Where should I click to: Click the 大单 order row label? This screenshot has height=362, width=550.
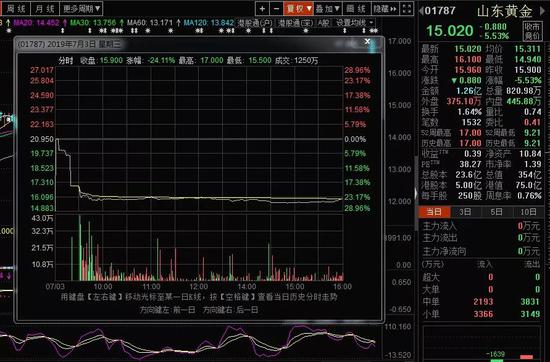point(431,289)
